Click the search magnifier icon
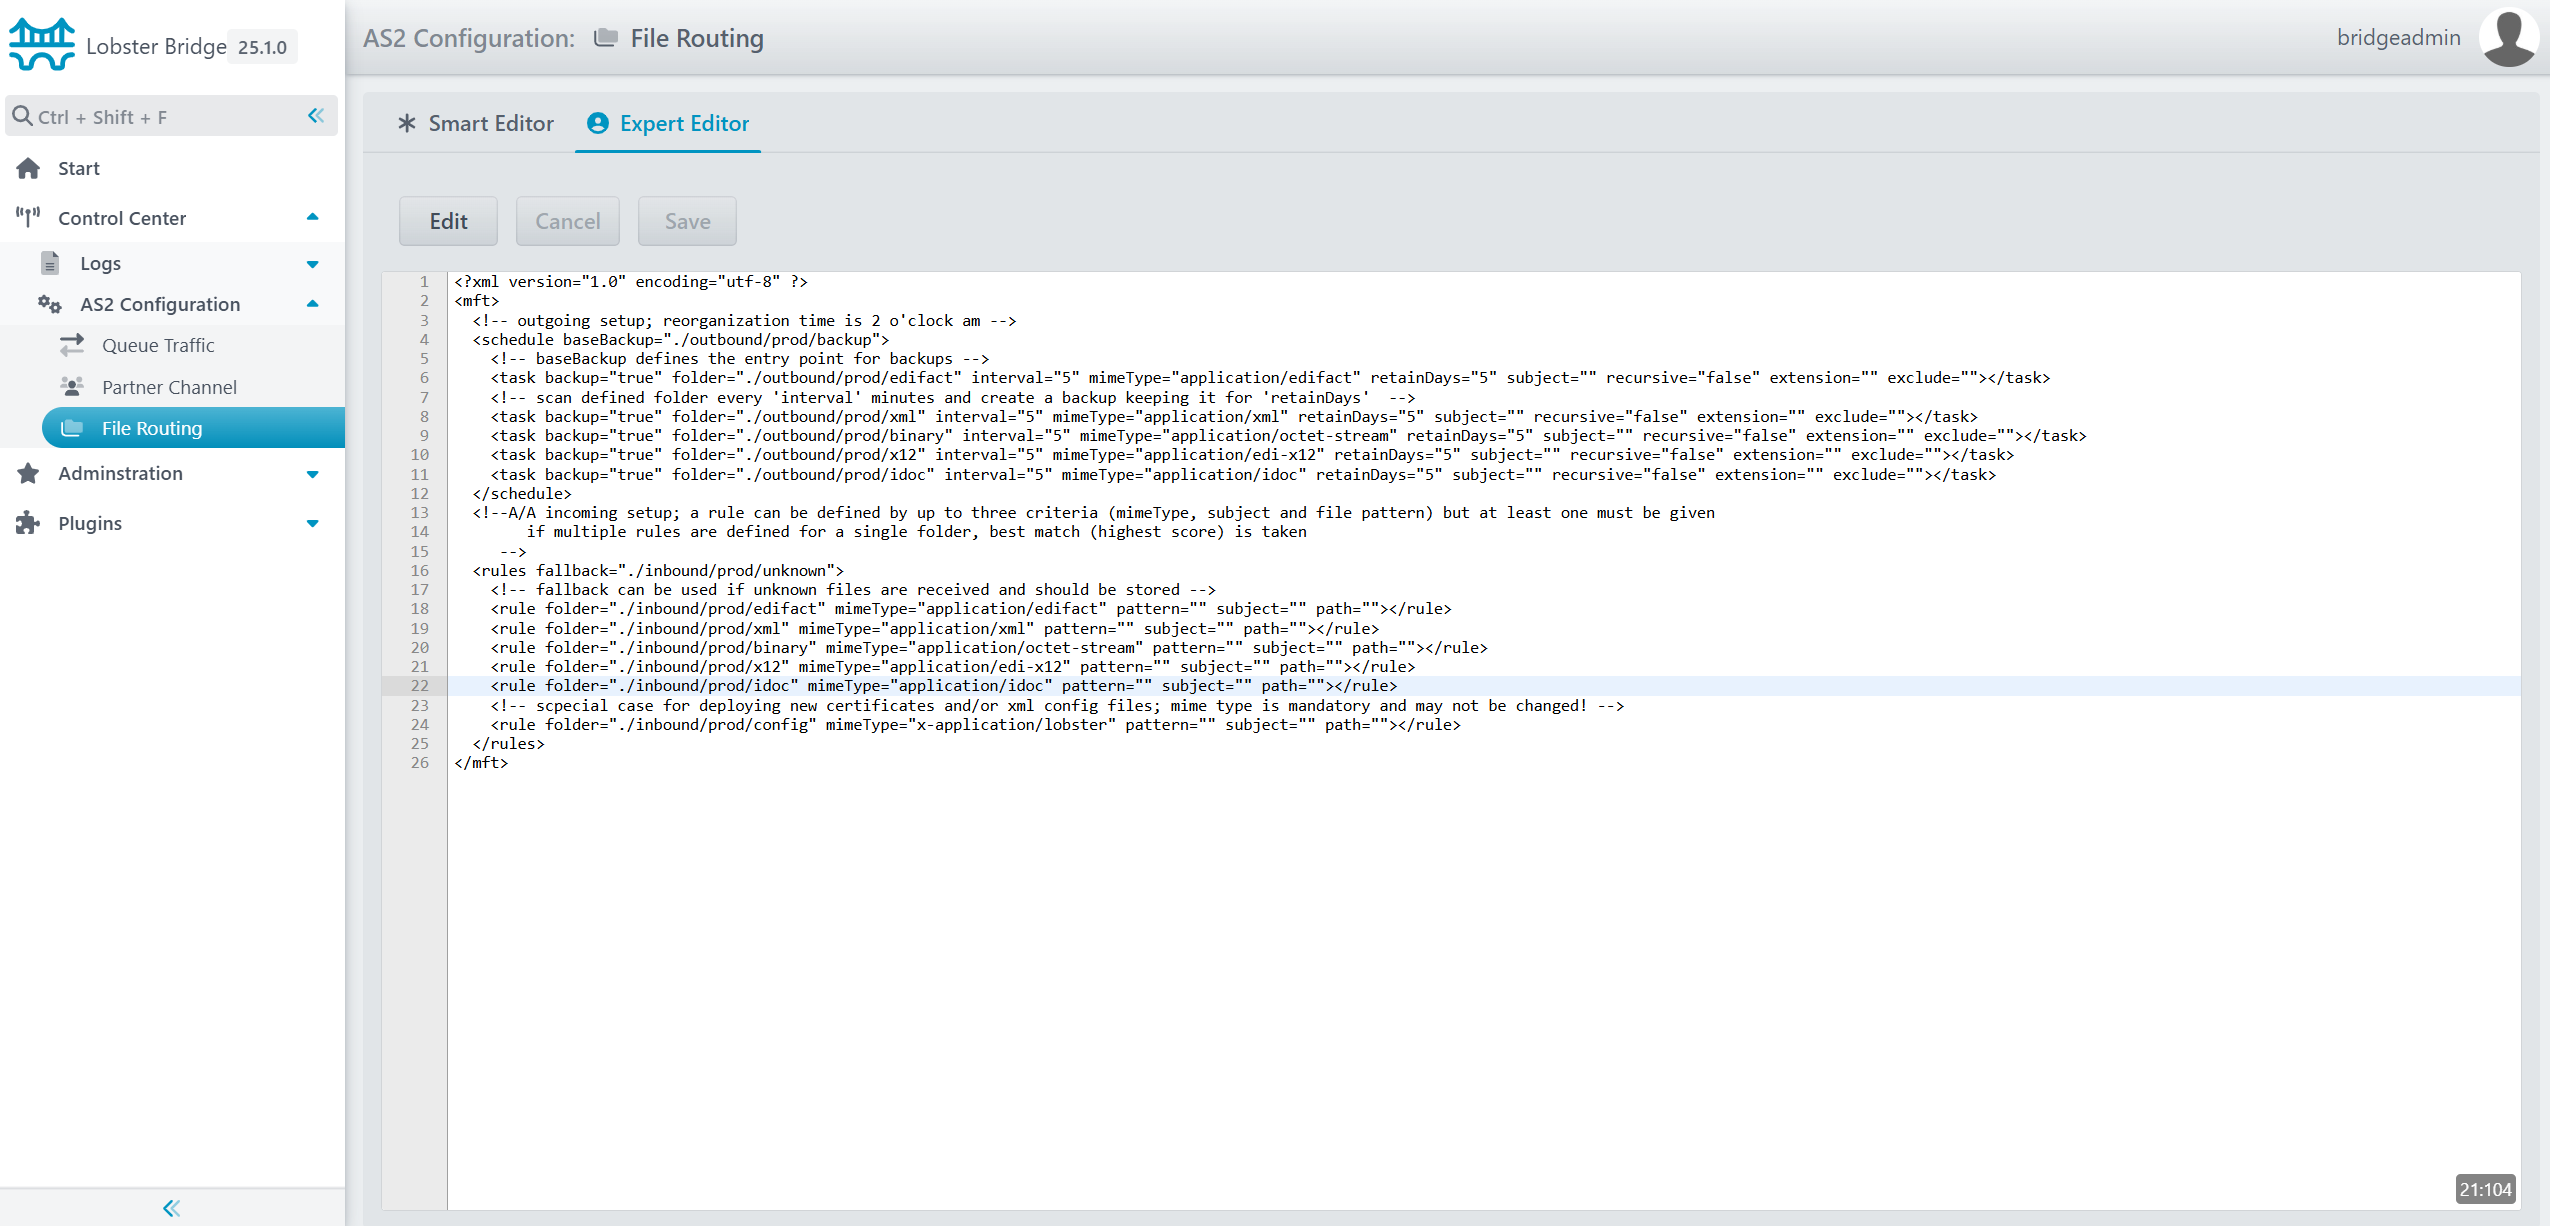The height and width of the screenshot is (1226, 2550). pos(21,116)
